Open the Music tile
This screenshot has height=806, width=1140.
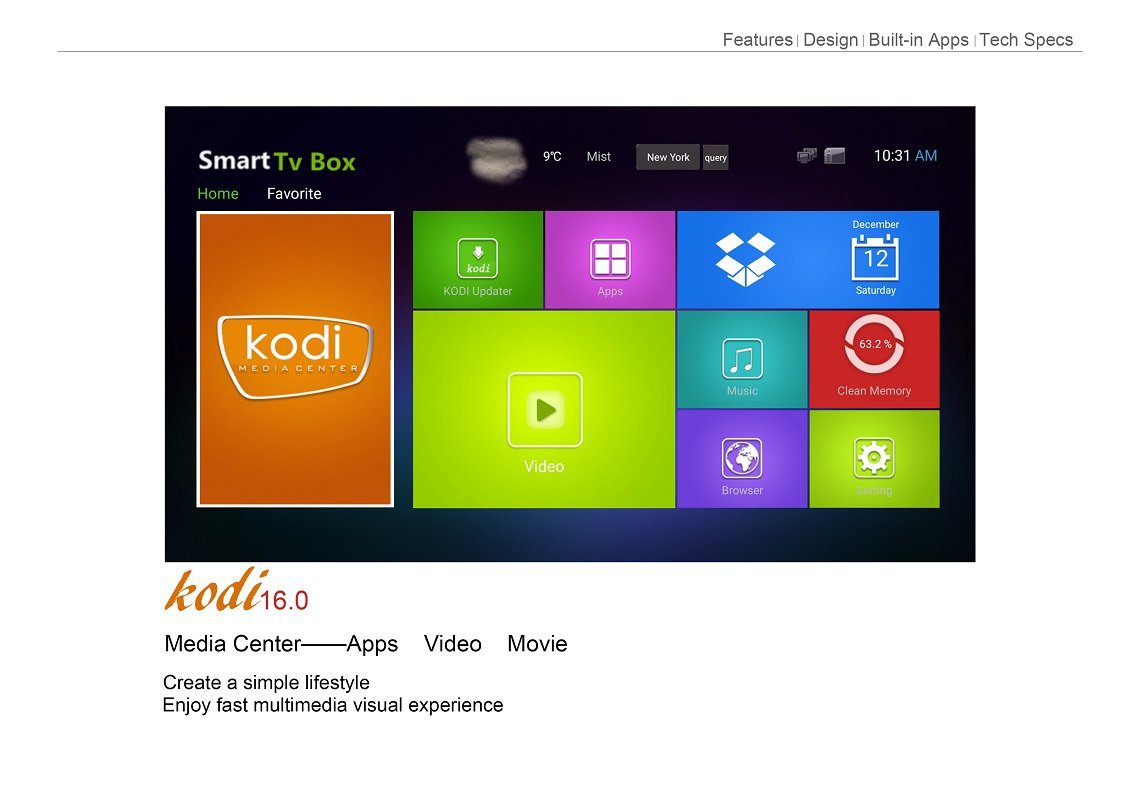point(742,359)
